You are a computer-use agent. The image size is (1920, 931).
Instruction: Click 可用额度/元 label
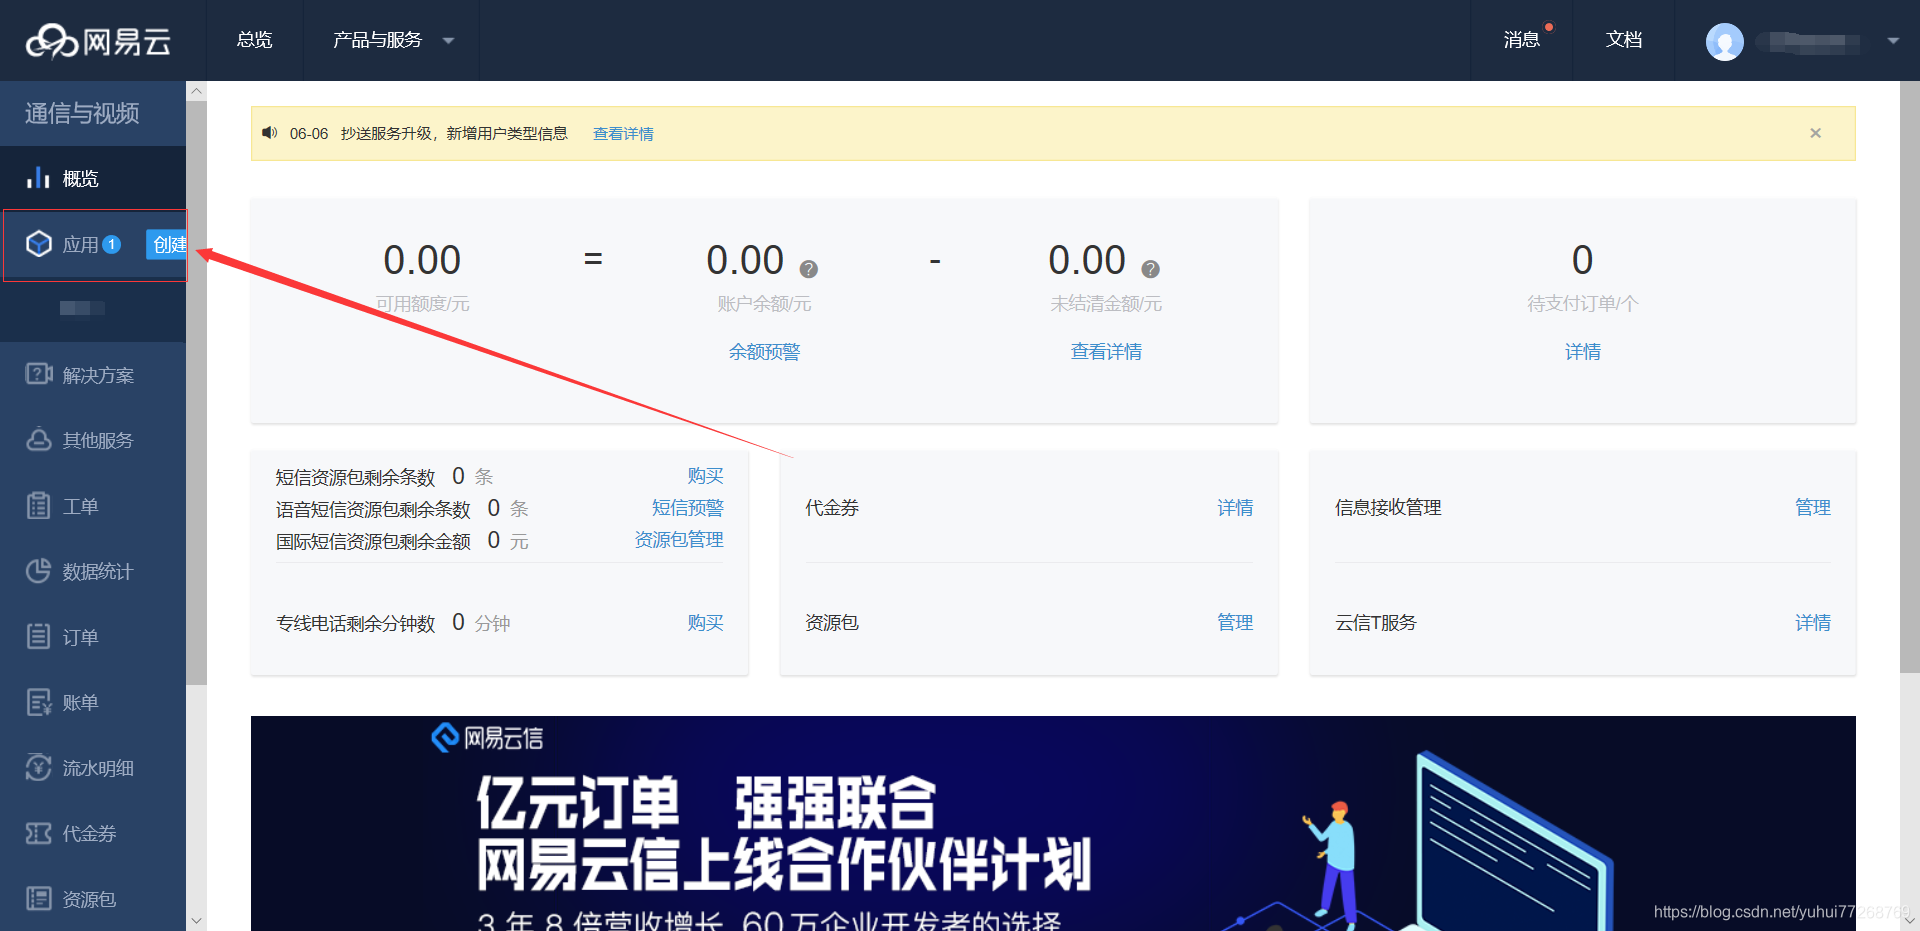(422, 304)
